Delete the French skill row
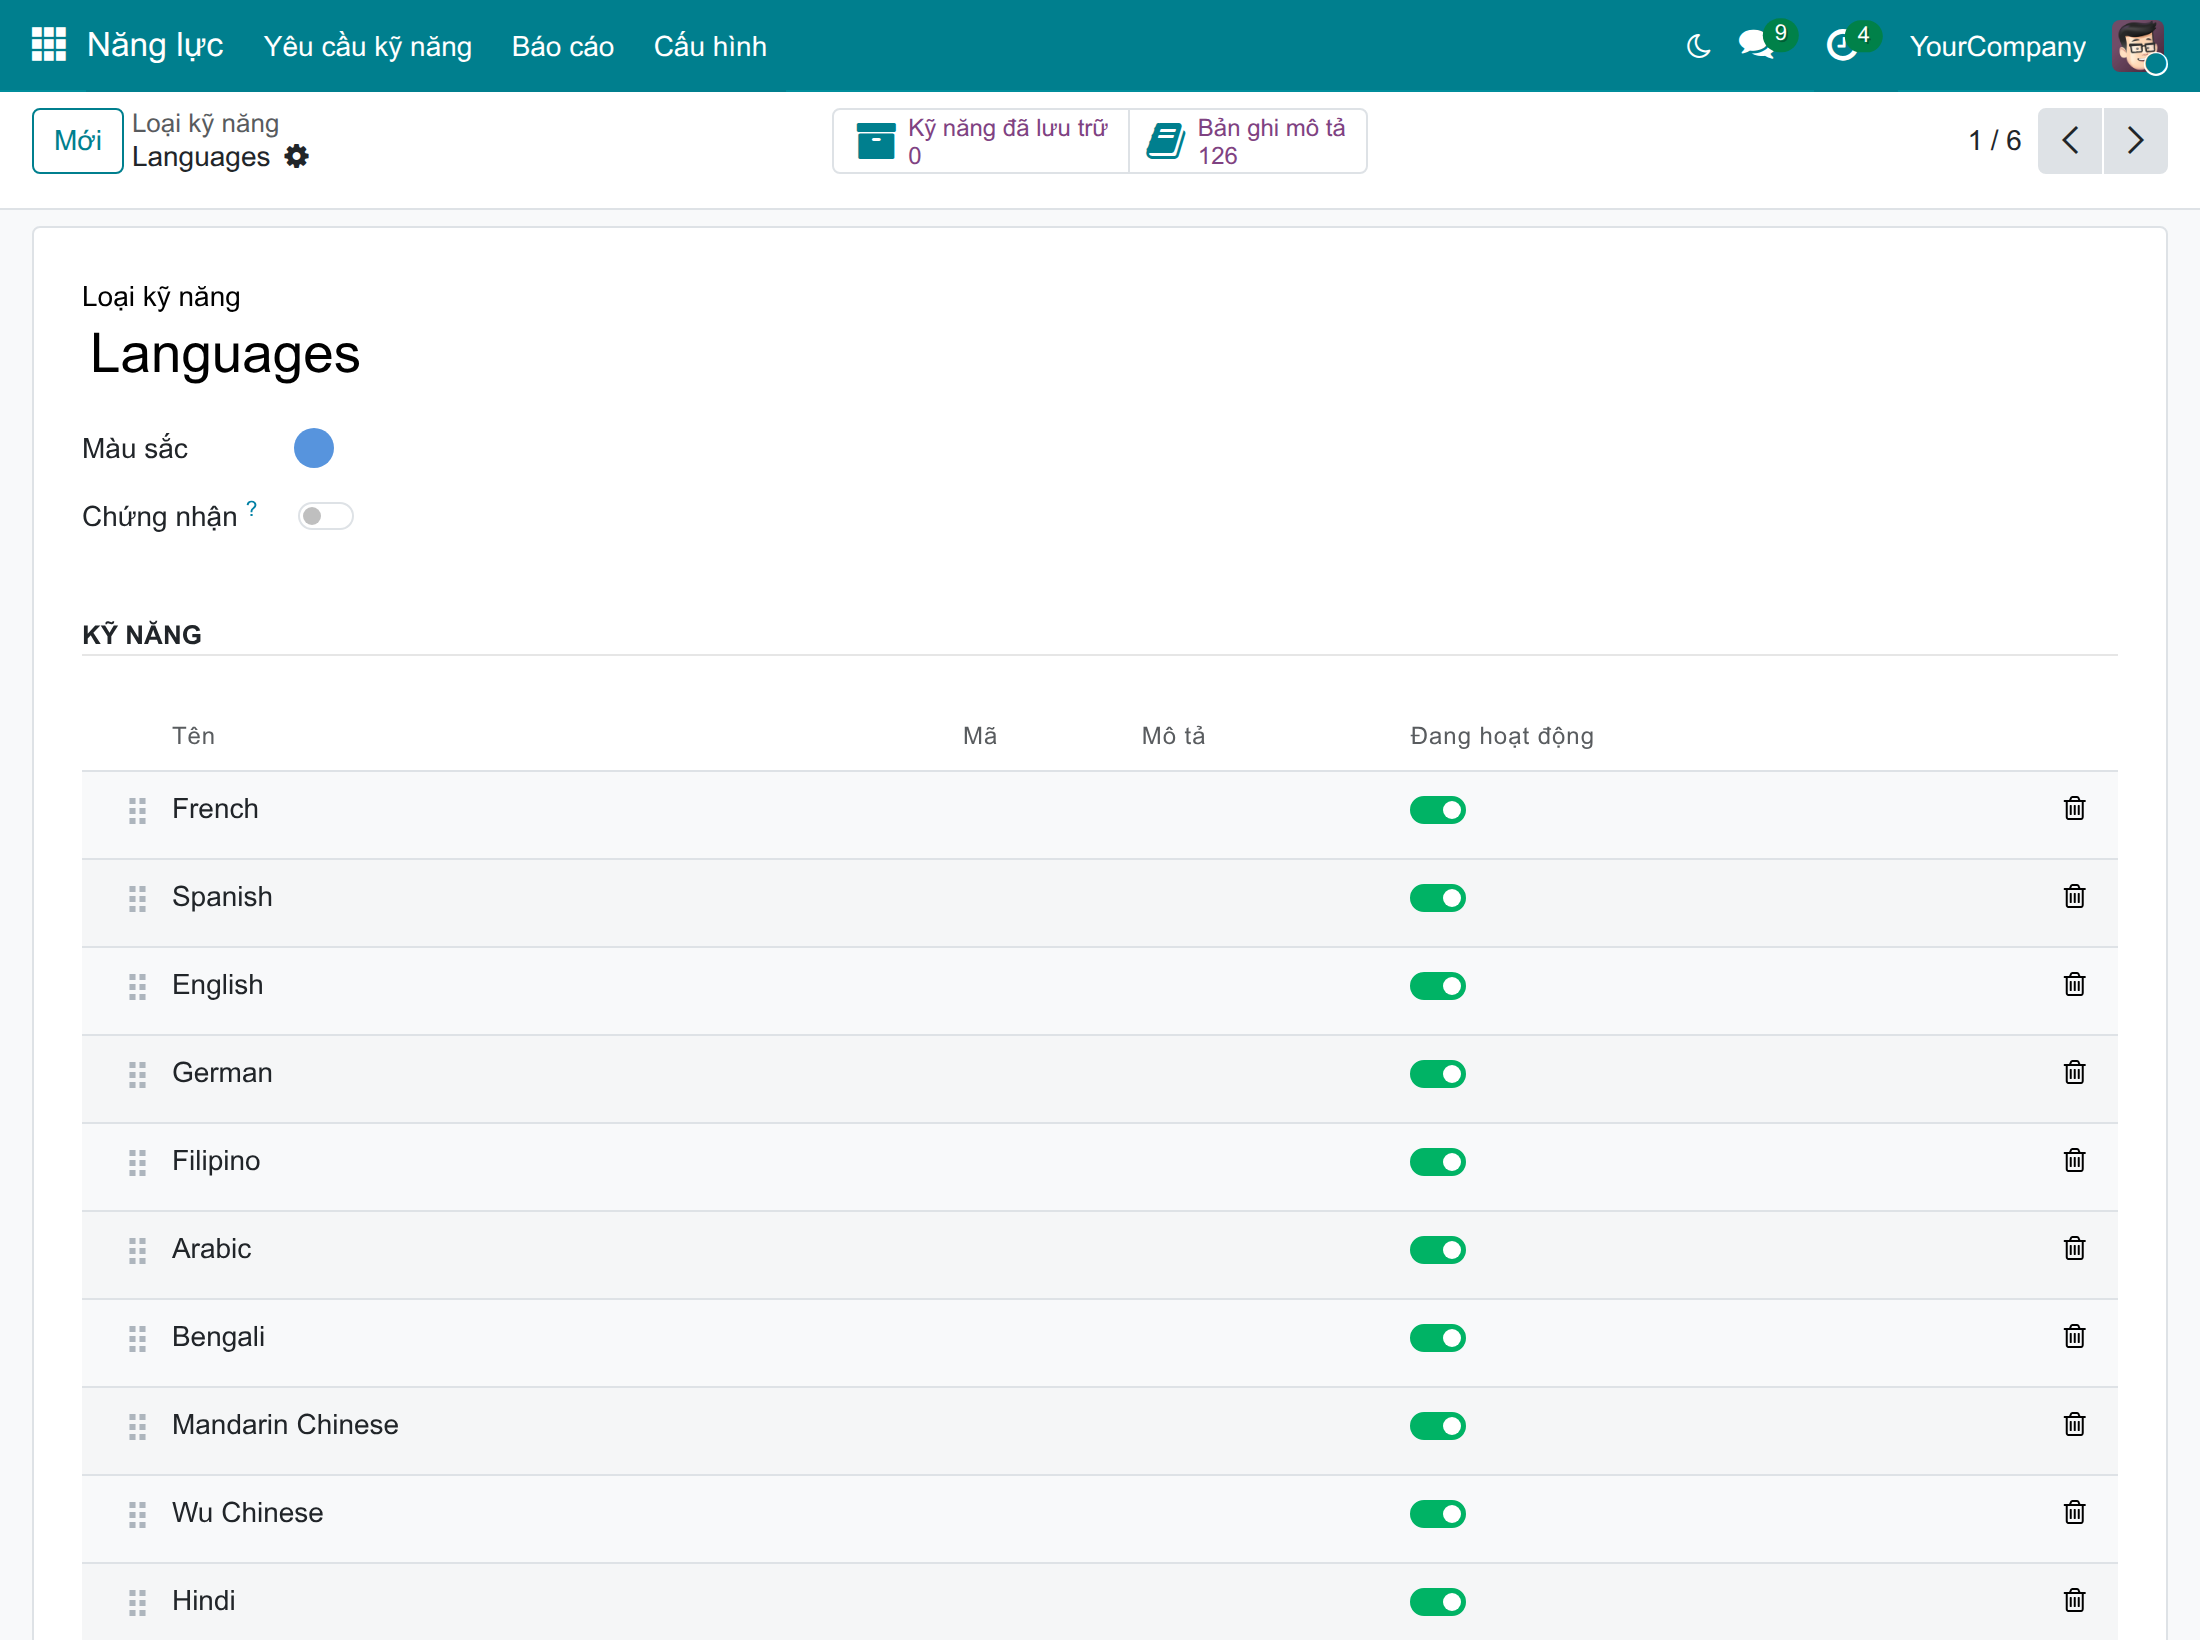The image size is (2200, 1640). (x=2074, y=808)
